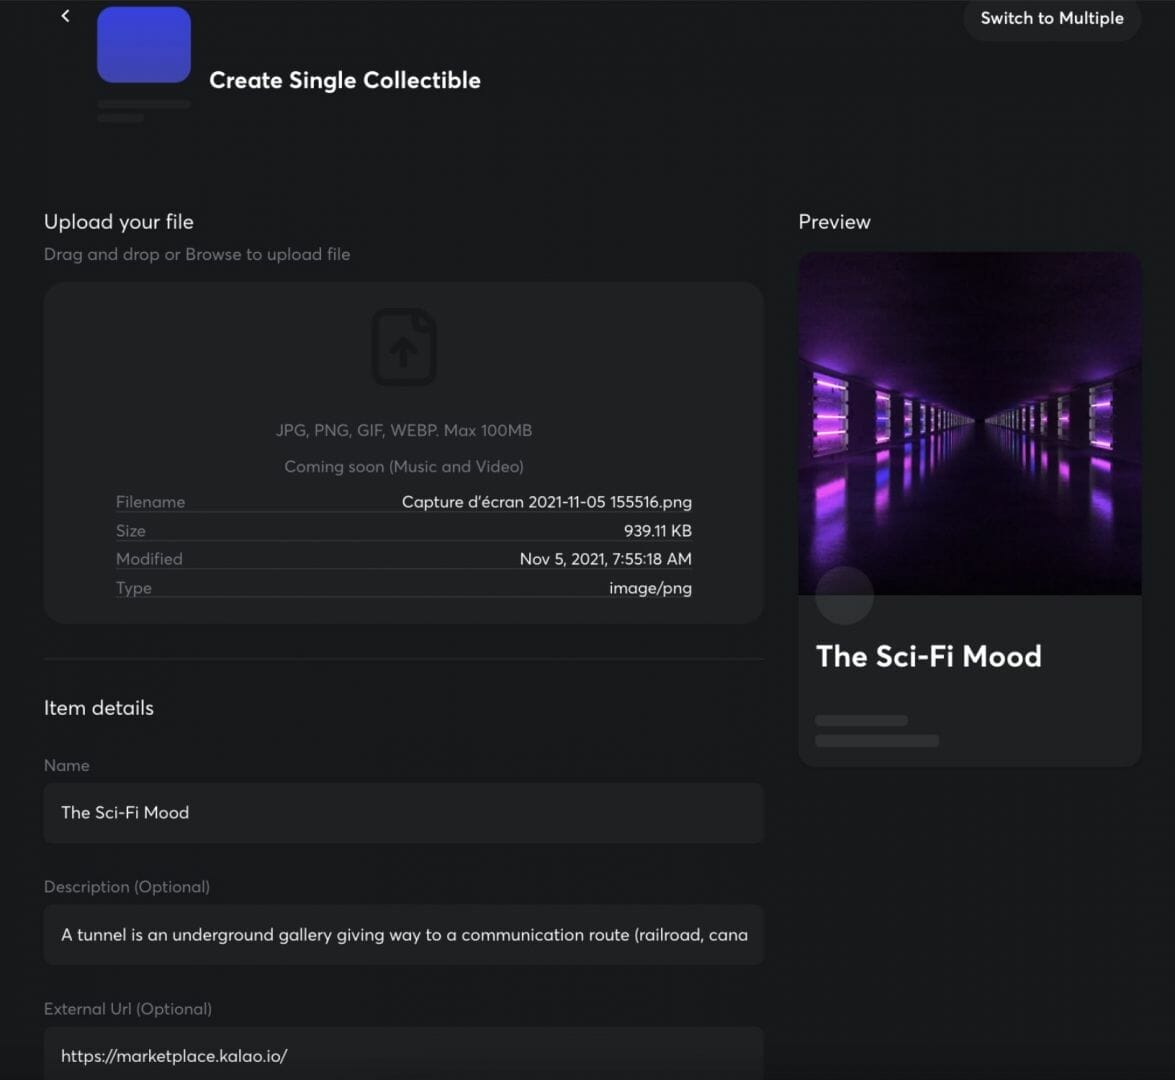Click the back arrow chevron

point(65,16)
